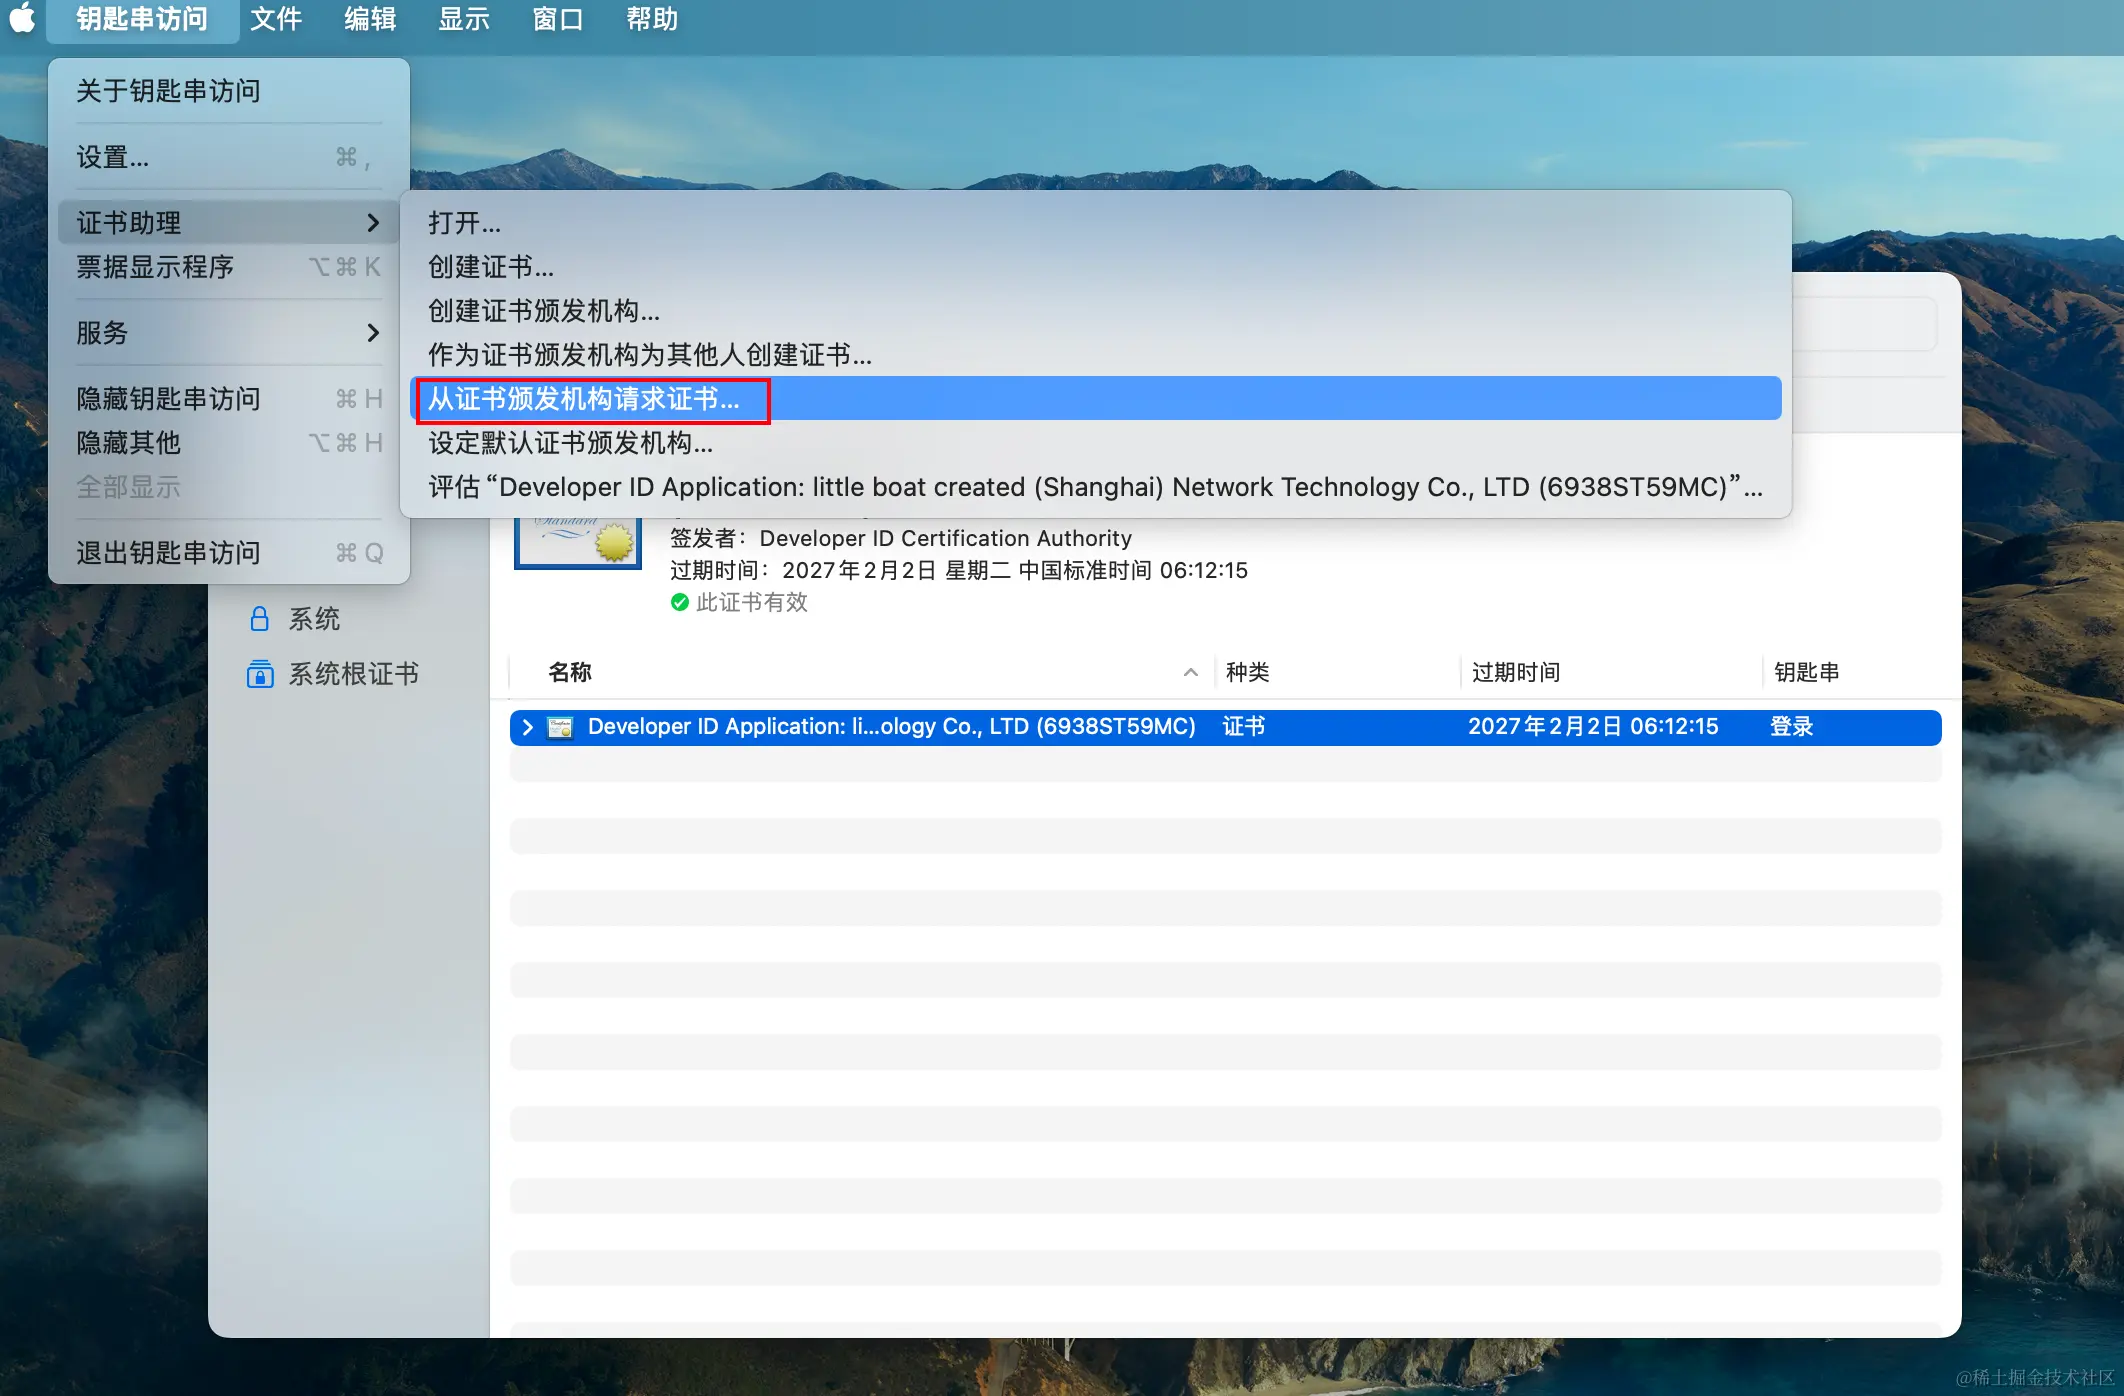Choose 创建证书颁发机构… menu item
This screenshot has width=2124, height=1396.
point(544,311)
